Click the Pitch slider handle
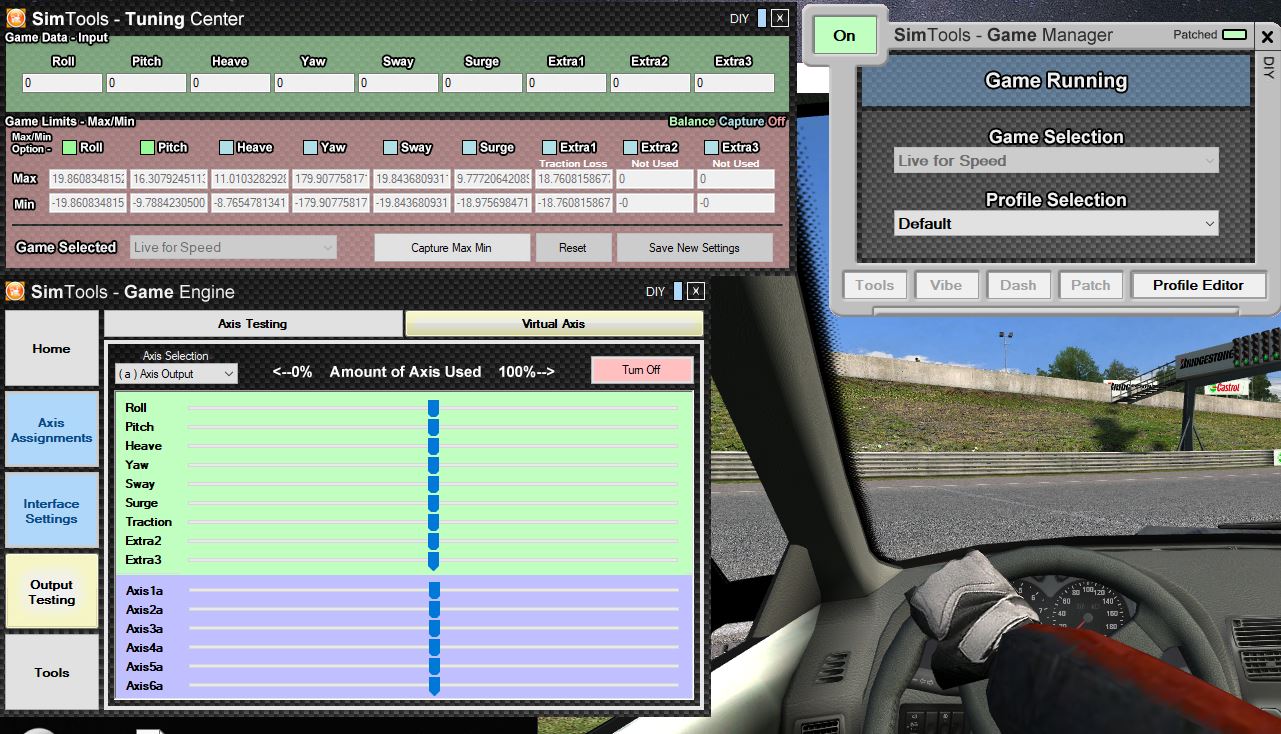Viewport: 1281px width, 734px height. [433, 427]
